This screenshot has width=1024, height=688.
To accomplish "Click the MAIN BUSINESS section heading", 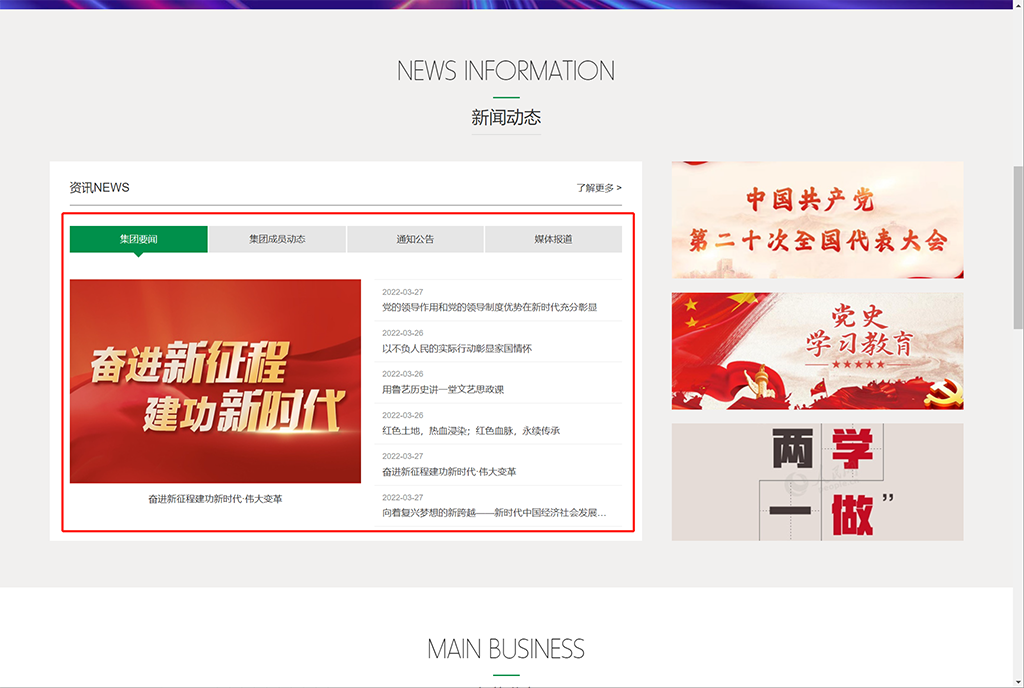I will pos(506,648).
